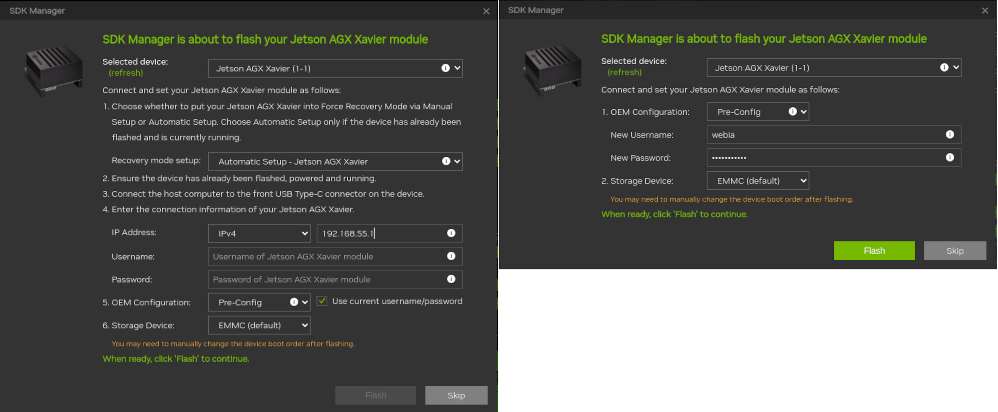Toggle Use current username/password checkbox
Screen dimensions: 998x412
coord(321,301)
